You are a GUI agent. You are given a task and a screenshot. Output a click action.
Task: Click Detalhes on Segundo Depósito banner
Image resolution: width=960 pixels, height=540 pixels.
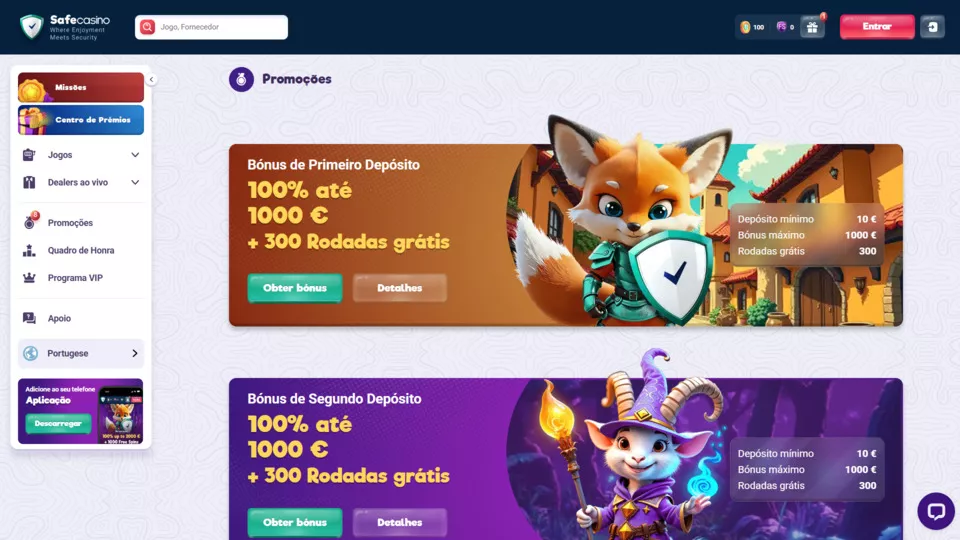pos(399,522)
